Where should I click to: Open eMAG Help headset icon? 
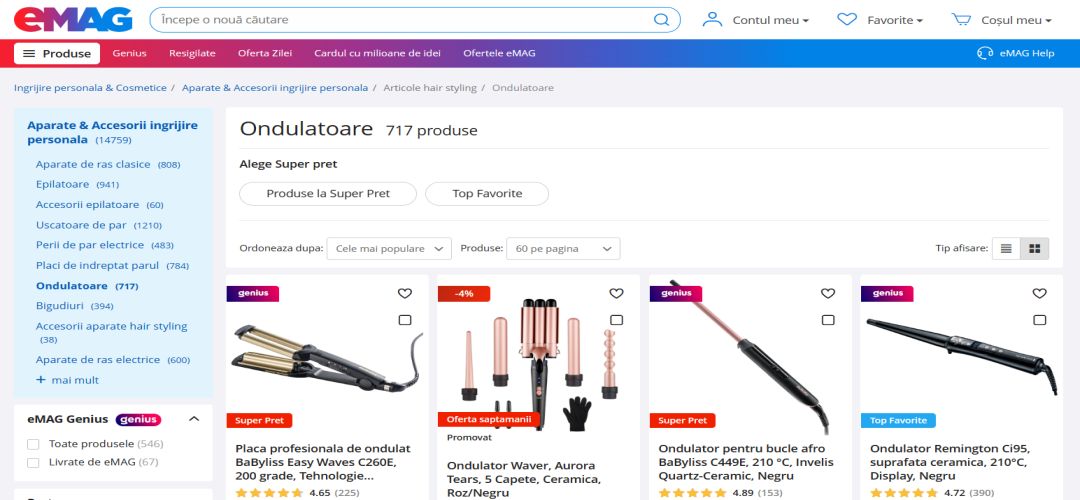click(x=985, y=53)
